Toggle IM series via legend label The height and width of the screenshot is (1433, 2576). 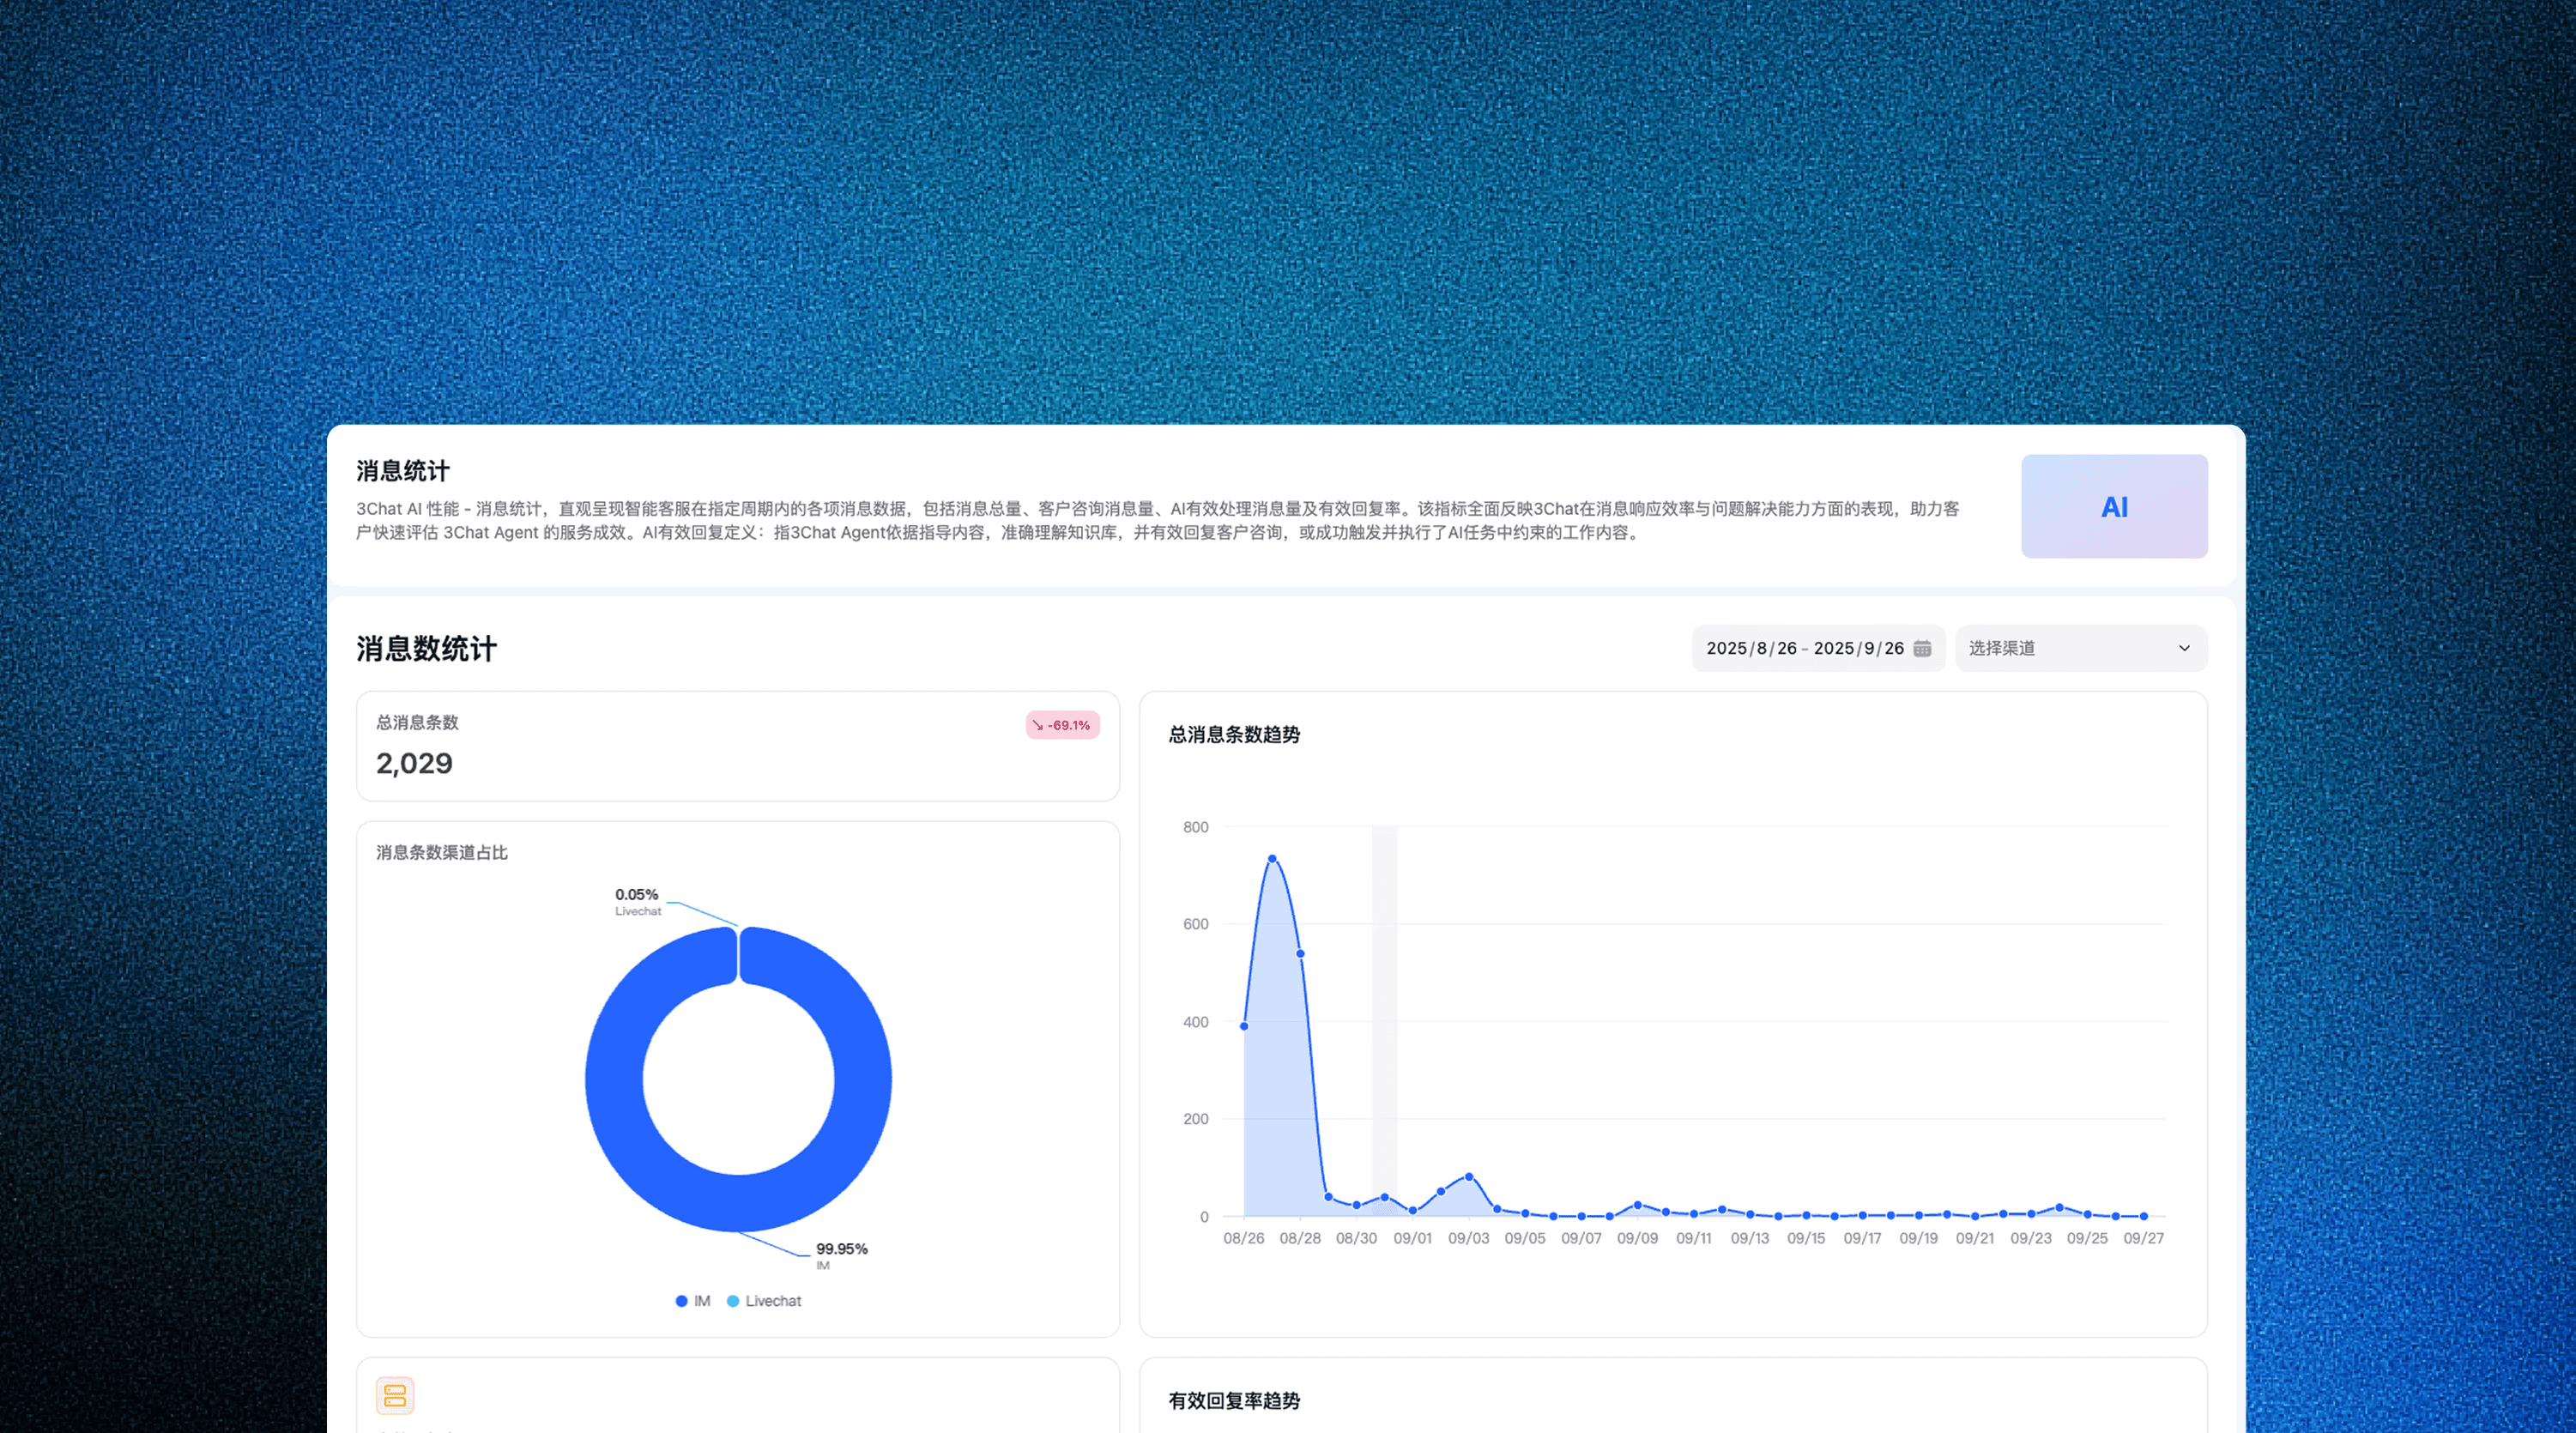pos(702,1301)
